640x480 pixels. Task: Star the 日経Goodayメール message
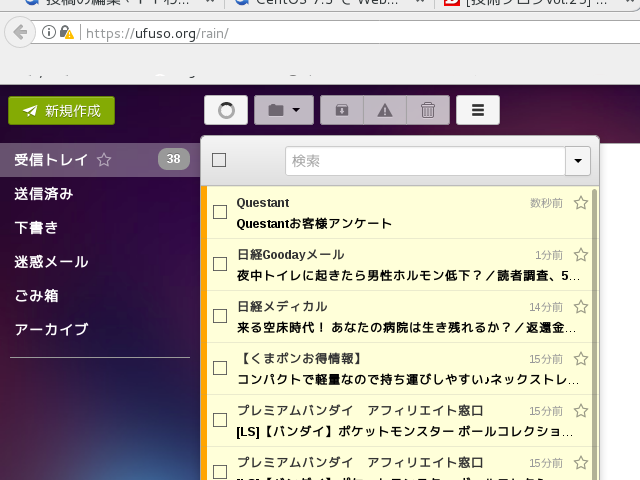(x=581, y=255)
